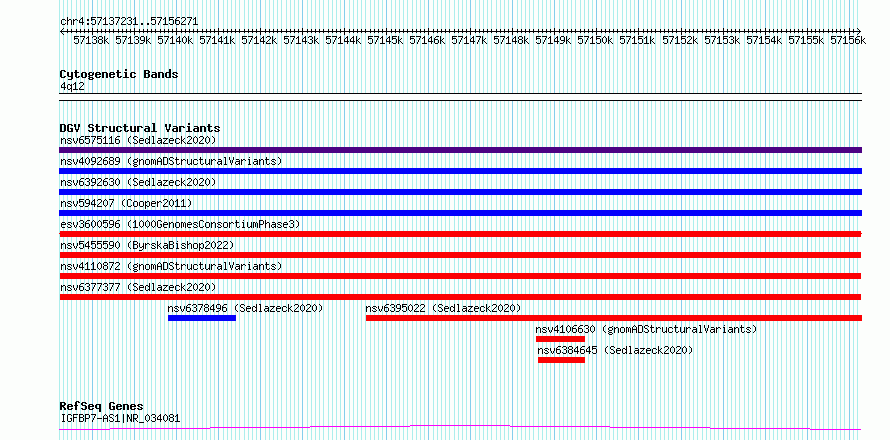890x440 pixels.
Task: Open the nsv6378496 variant label
Action: click(x=245, y=308)
